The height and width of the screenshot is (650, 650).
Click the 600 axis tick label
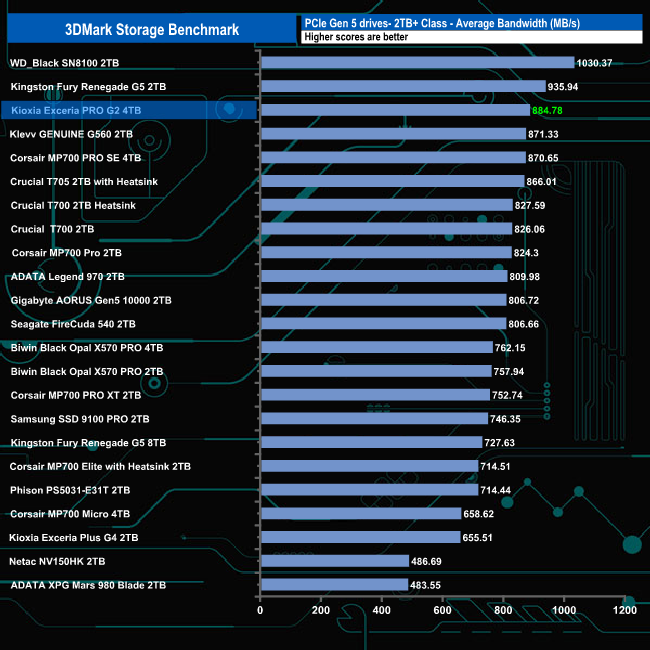pyautogui.click(x=442, y=611)
